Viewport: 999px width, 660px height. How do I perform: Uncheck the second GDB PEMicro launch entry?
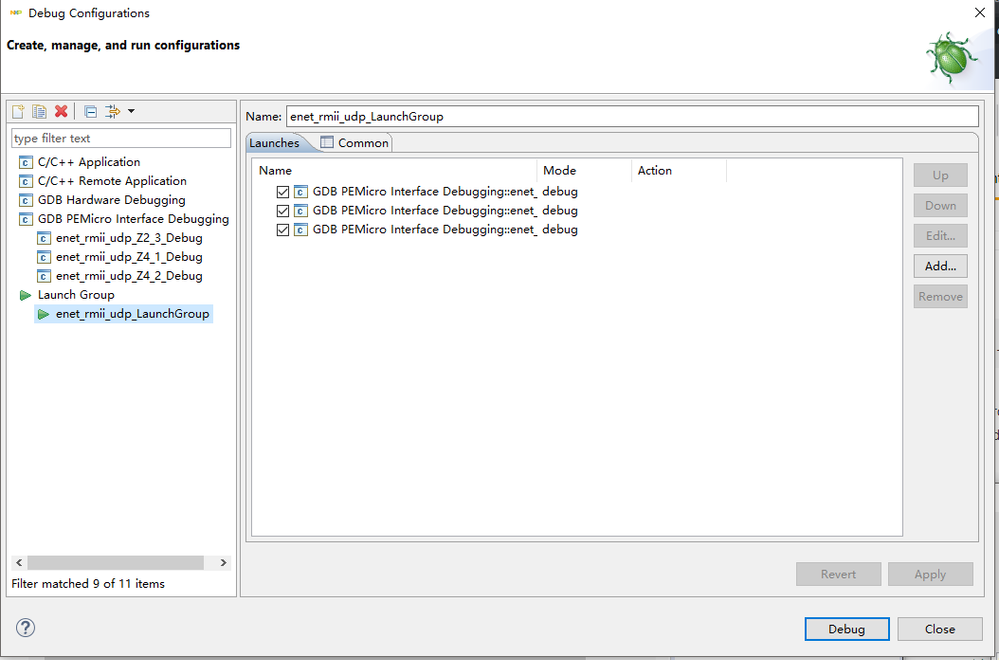click(283, 211)
